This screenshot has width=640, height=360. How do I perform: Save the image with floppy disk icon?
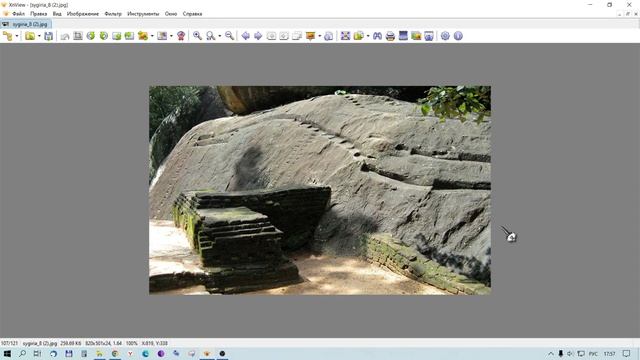coord(49,36)
